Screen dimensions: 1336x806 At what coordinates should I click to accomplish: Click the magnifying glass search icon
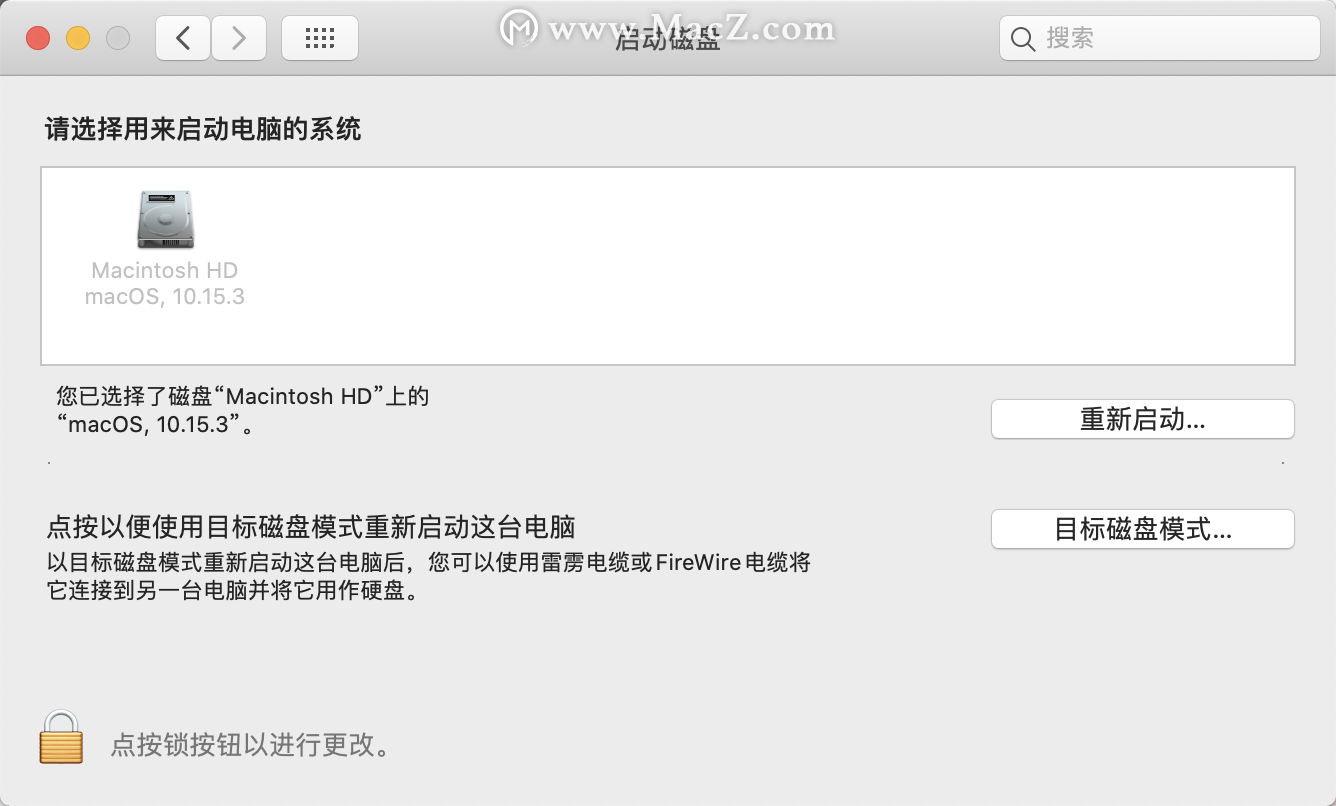[1023, 39]
